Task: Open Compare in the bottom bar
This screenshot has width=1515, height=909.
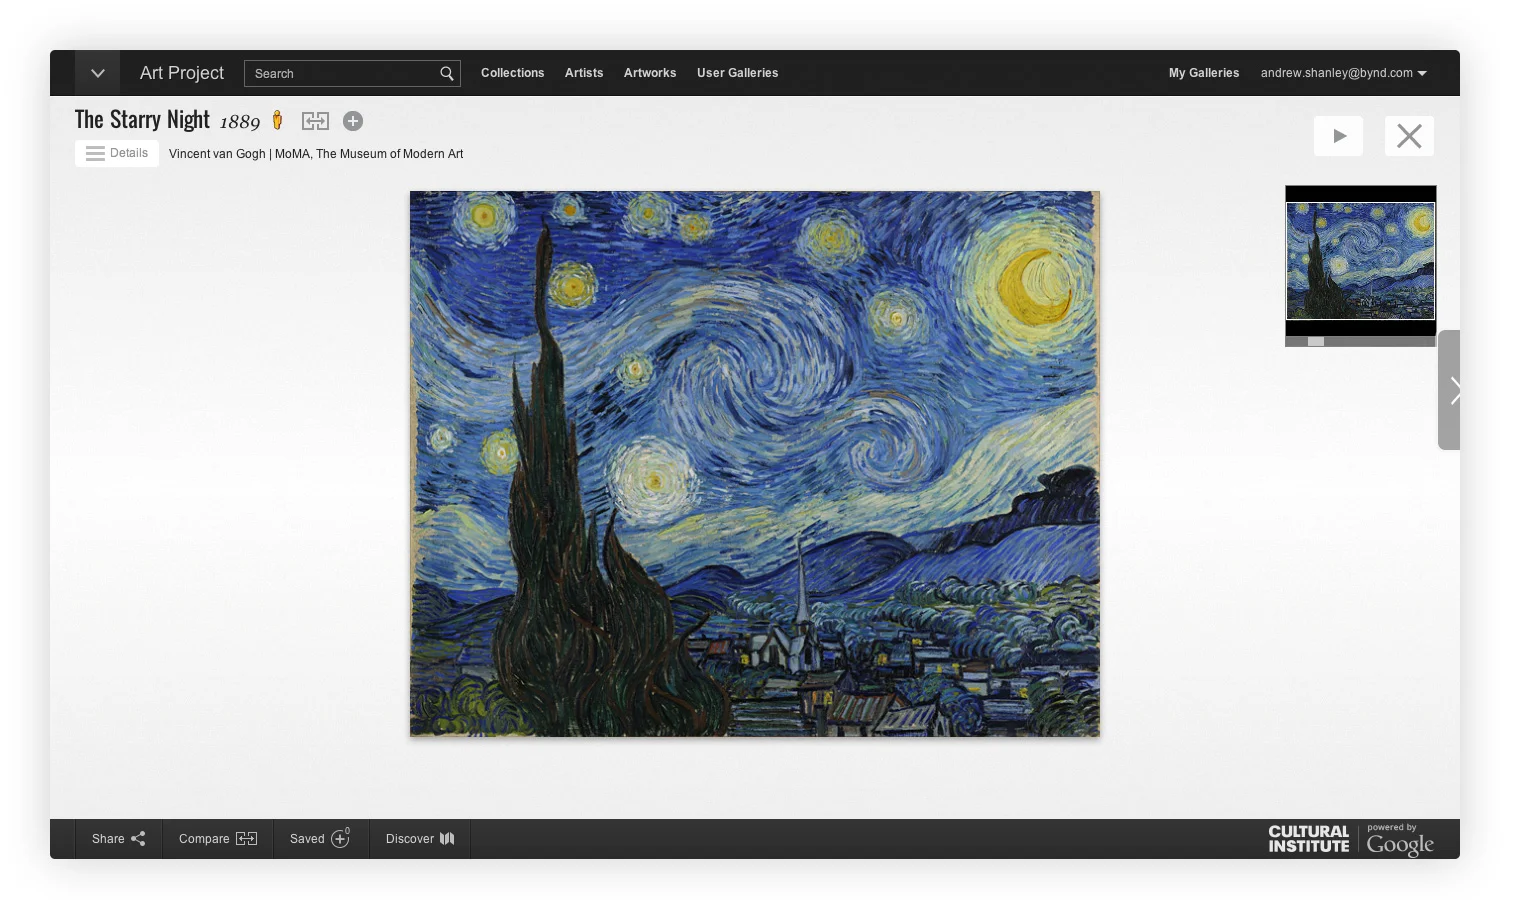Action: tap(218, 839)
